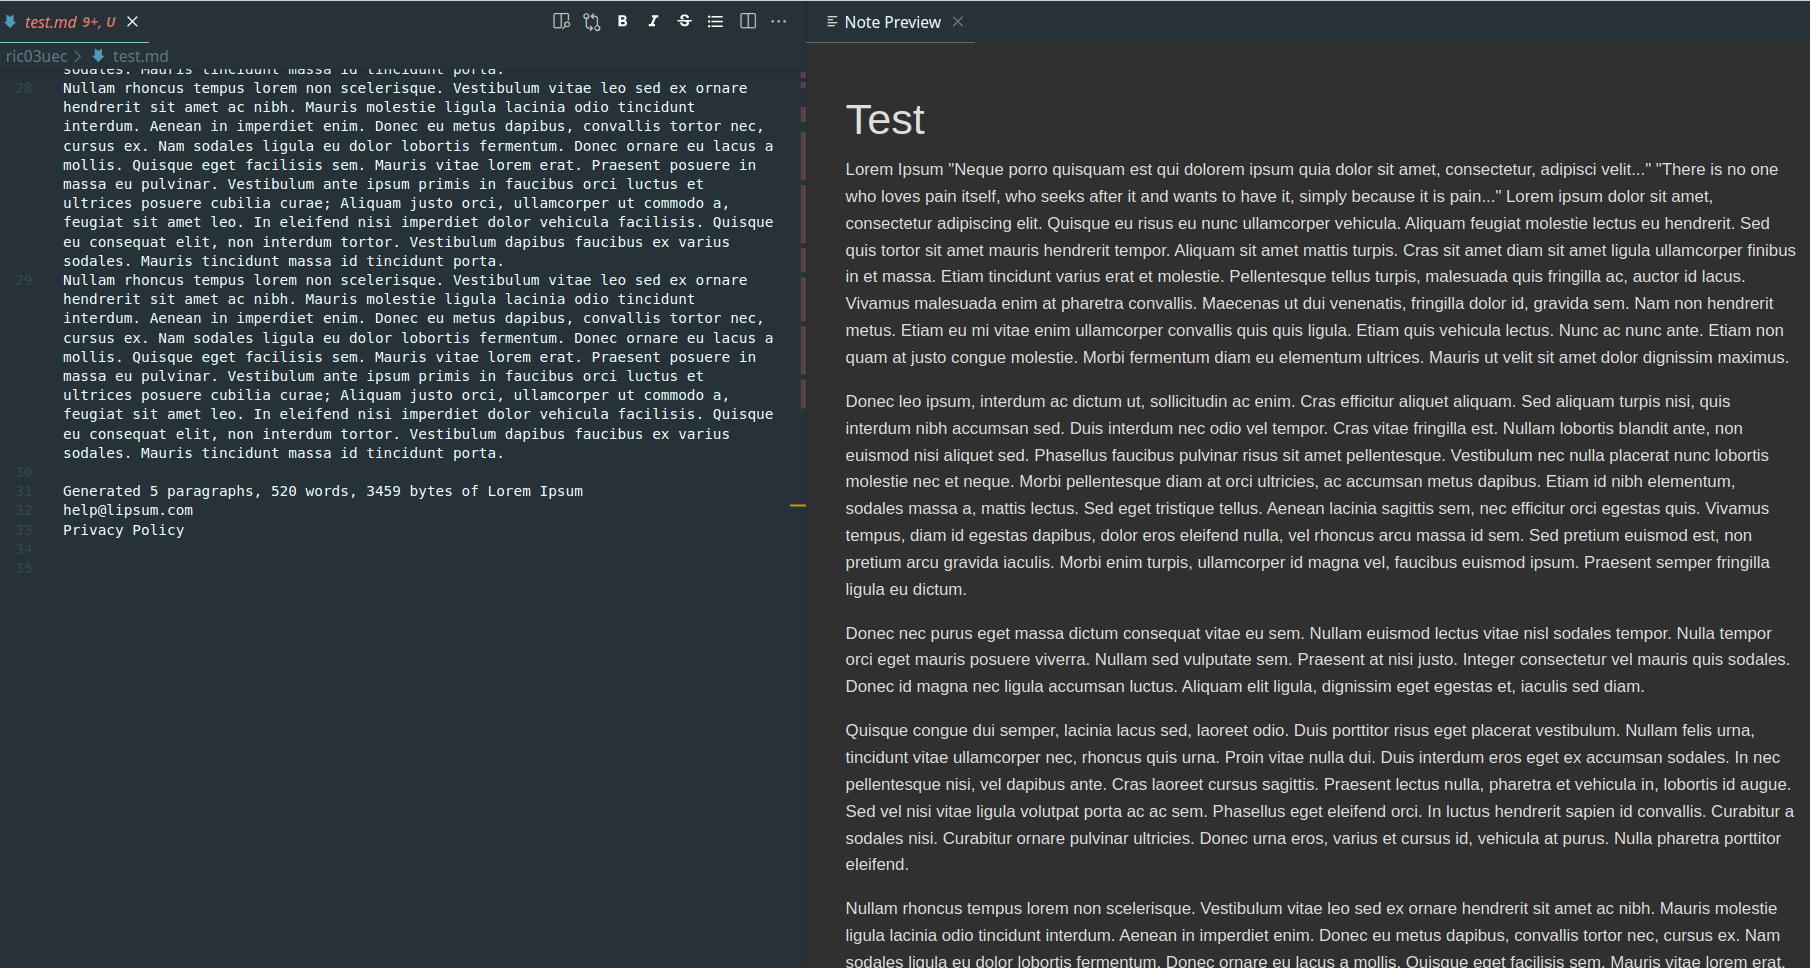Image resolution: width=1810 pixels, height=968 pixels.
Task: Insert a bullet list
Action: coord(715,21)
